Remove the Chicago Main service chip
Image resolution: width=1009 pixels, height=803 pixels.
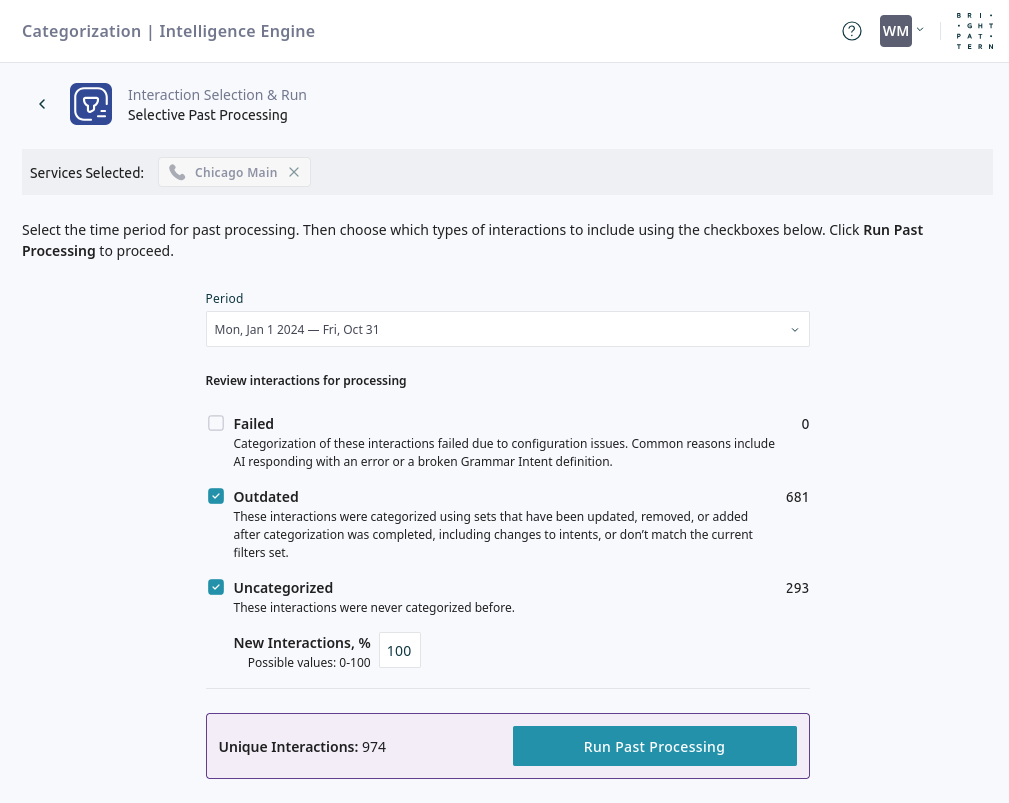(294, 172)
